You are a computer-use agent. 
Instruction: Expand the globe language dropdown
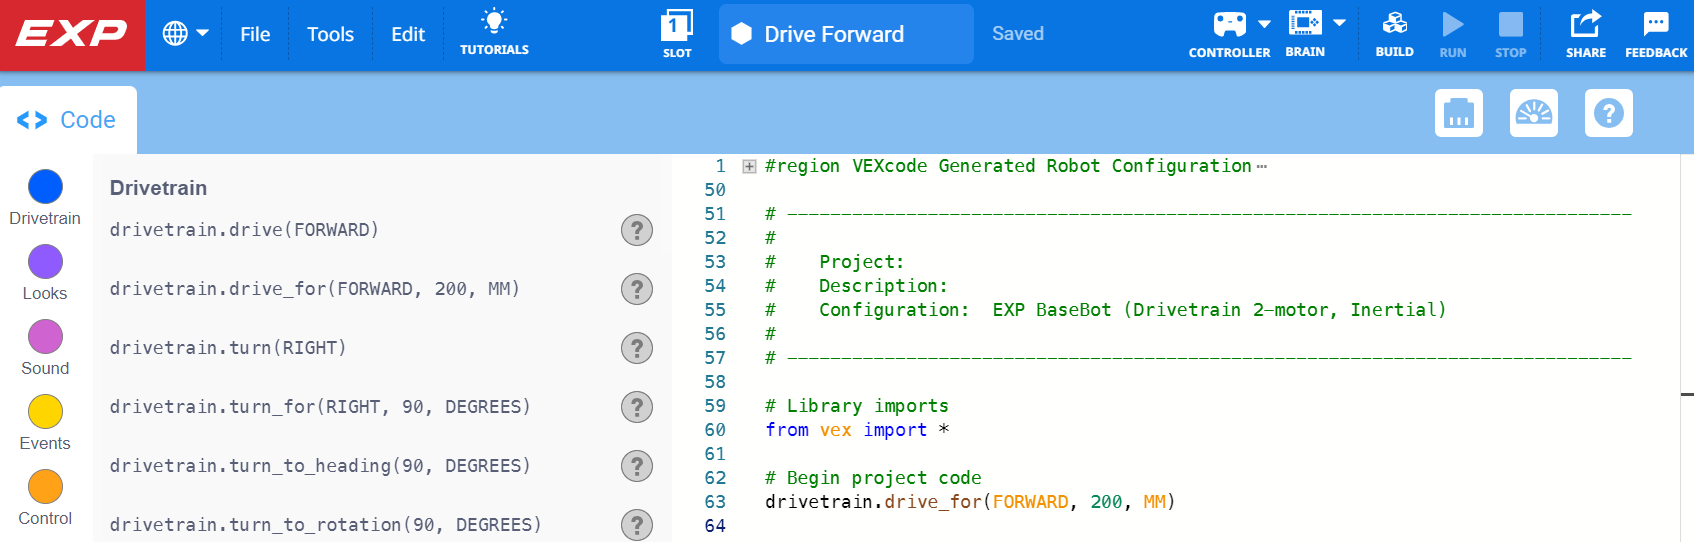point(185,34)
